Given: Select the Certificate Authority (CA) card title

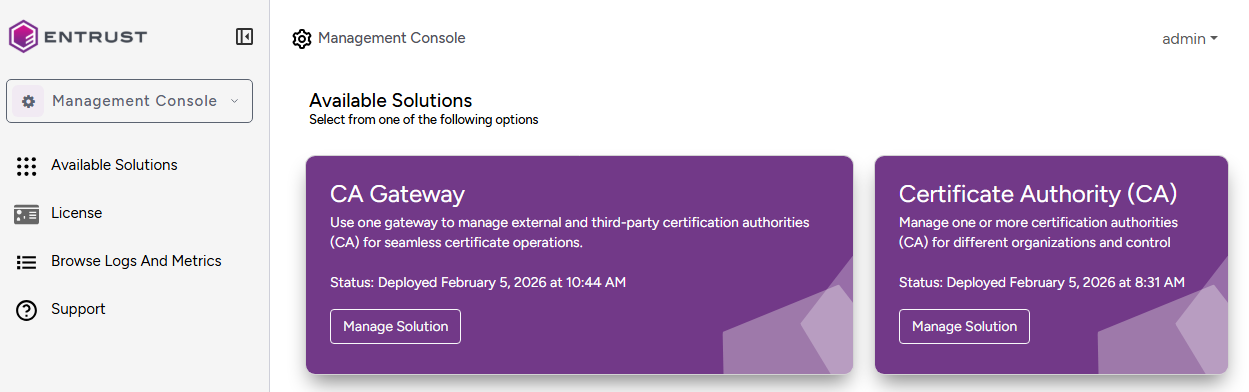Looking at the screenshot, I should pos(1038,193).
